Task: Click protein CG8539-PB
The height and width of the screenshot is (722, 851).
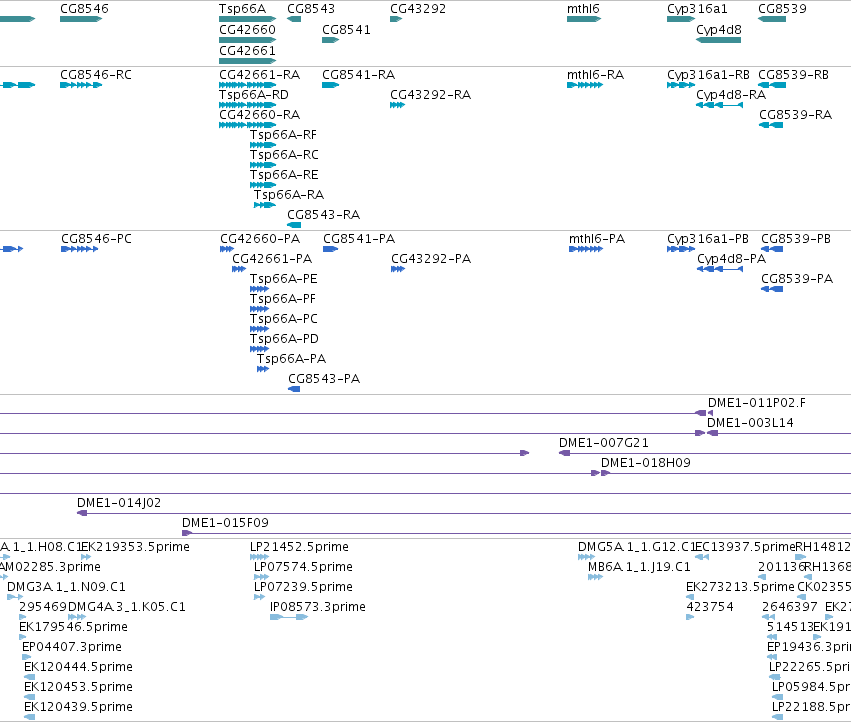Action: 772,249
